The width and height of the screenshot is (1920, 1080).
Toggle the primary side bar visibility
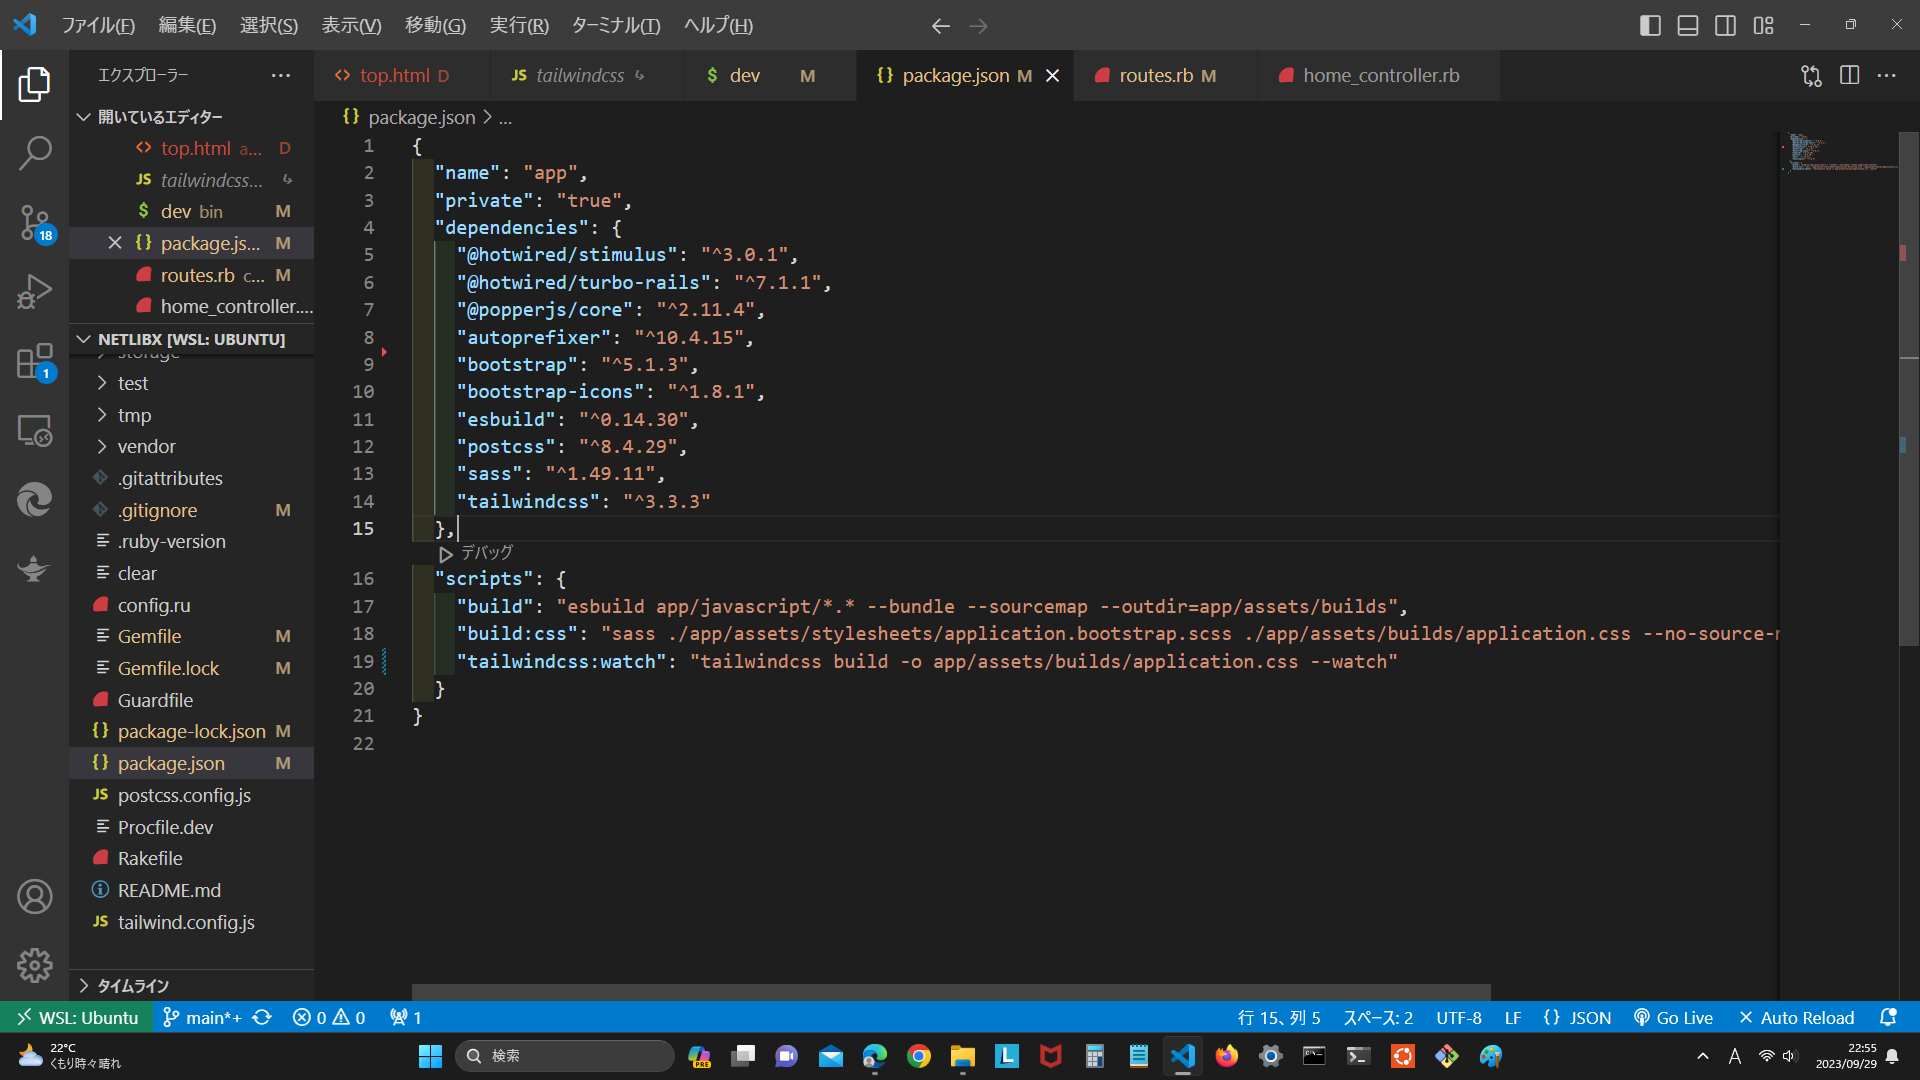pyautogui.click(x=1650, y=26)
